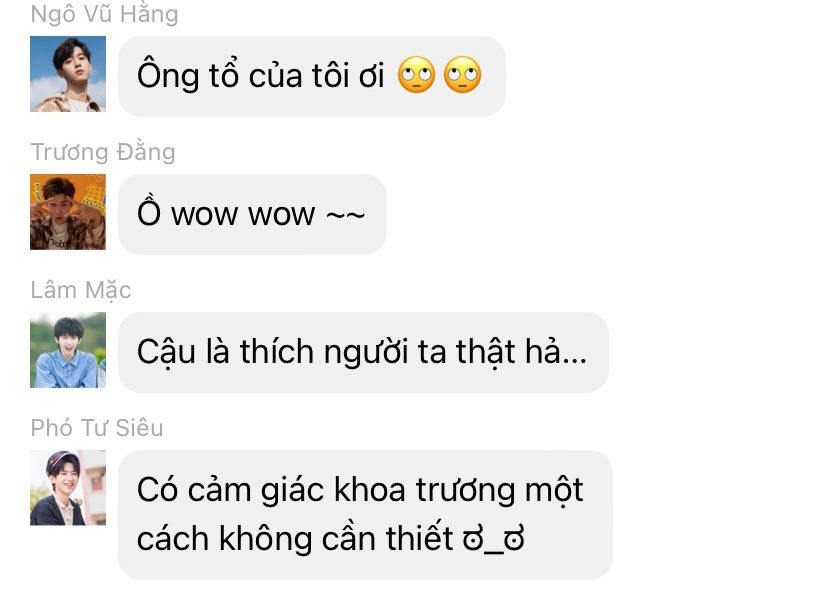Image resolution: width=828 pixels, height=593 pixels.
Task: Click the sender name Lâm Mặc
Action: (x=81, y=290)
